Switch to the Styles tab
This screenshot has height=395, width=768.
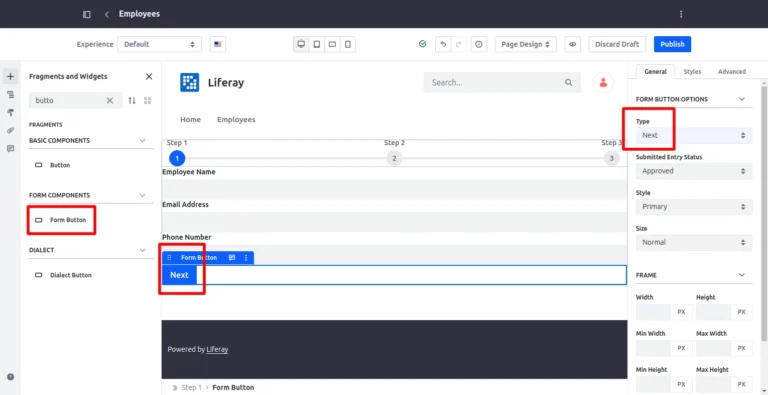(692, 72)
